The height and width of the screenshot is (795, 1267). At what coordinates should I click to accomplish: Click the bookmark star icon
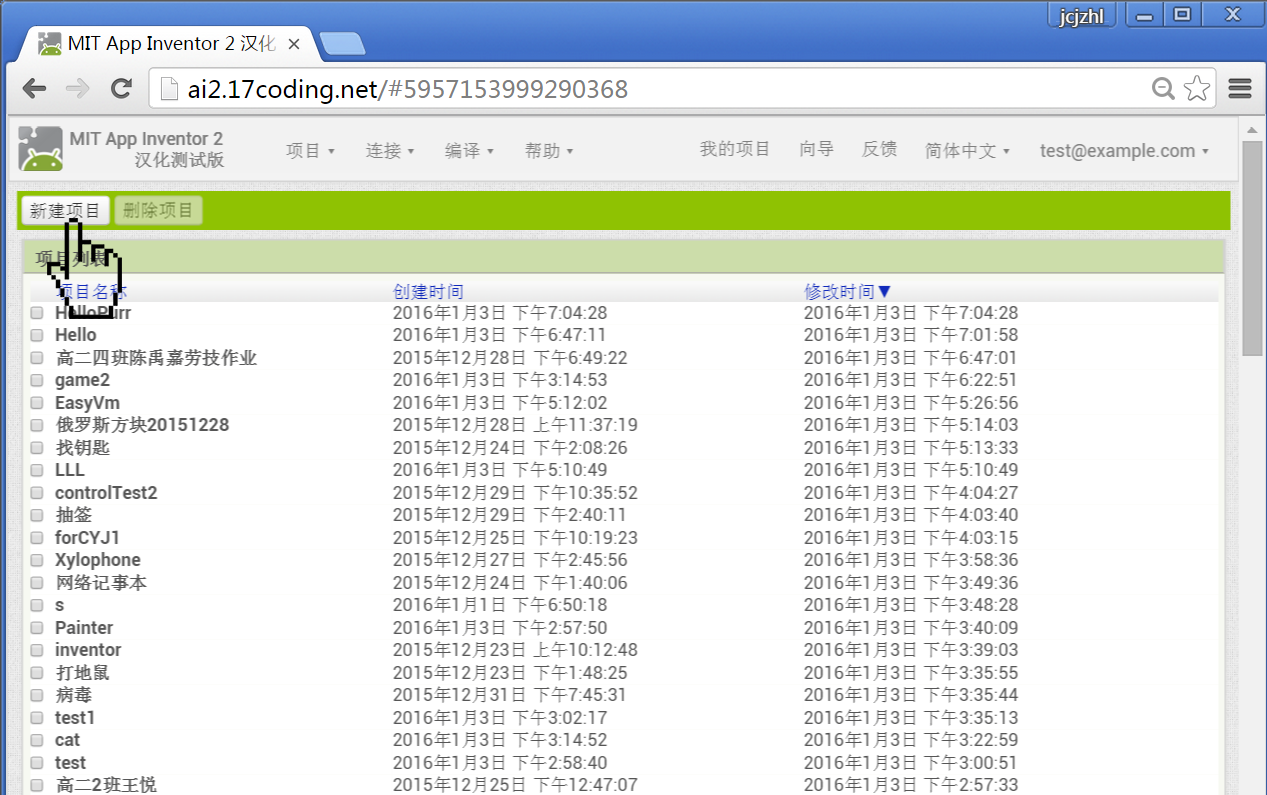click(1196, 89)
